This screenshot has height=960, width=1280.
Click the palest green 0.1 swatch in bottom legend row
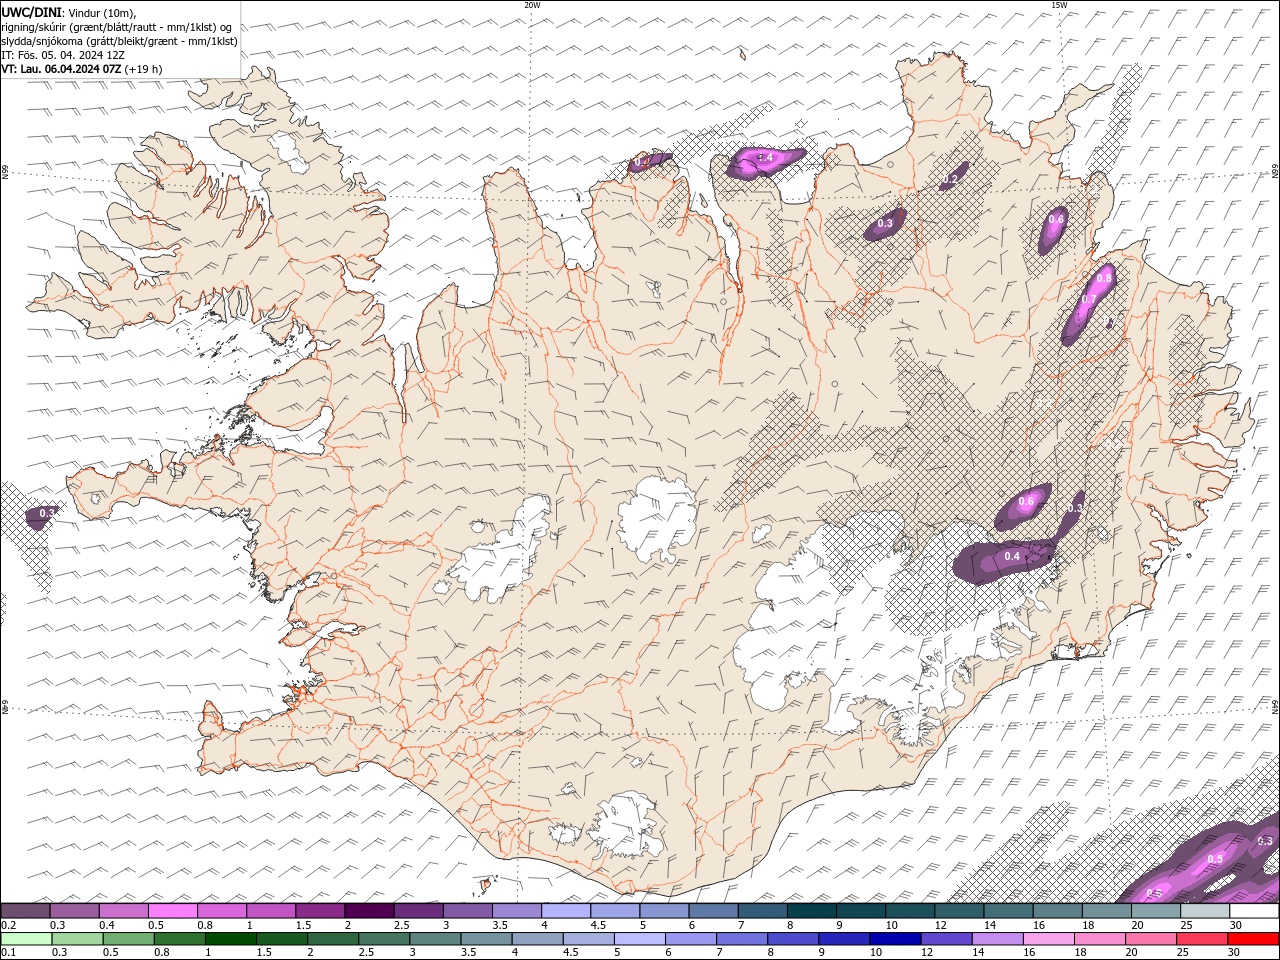pos(26,939)
